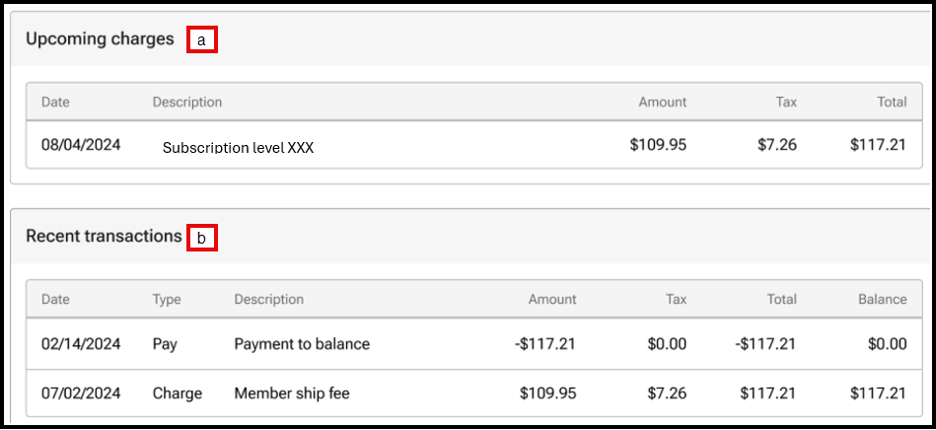The width and height of the screenshot is (936, 430).
Task: Click the Type column header
Action: point(168,299)
